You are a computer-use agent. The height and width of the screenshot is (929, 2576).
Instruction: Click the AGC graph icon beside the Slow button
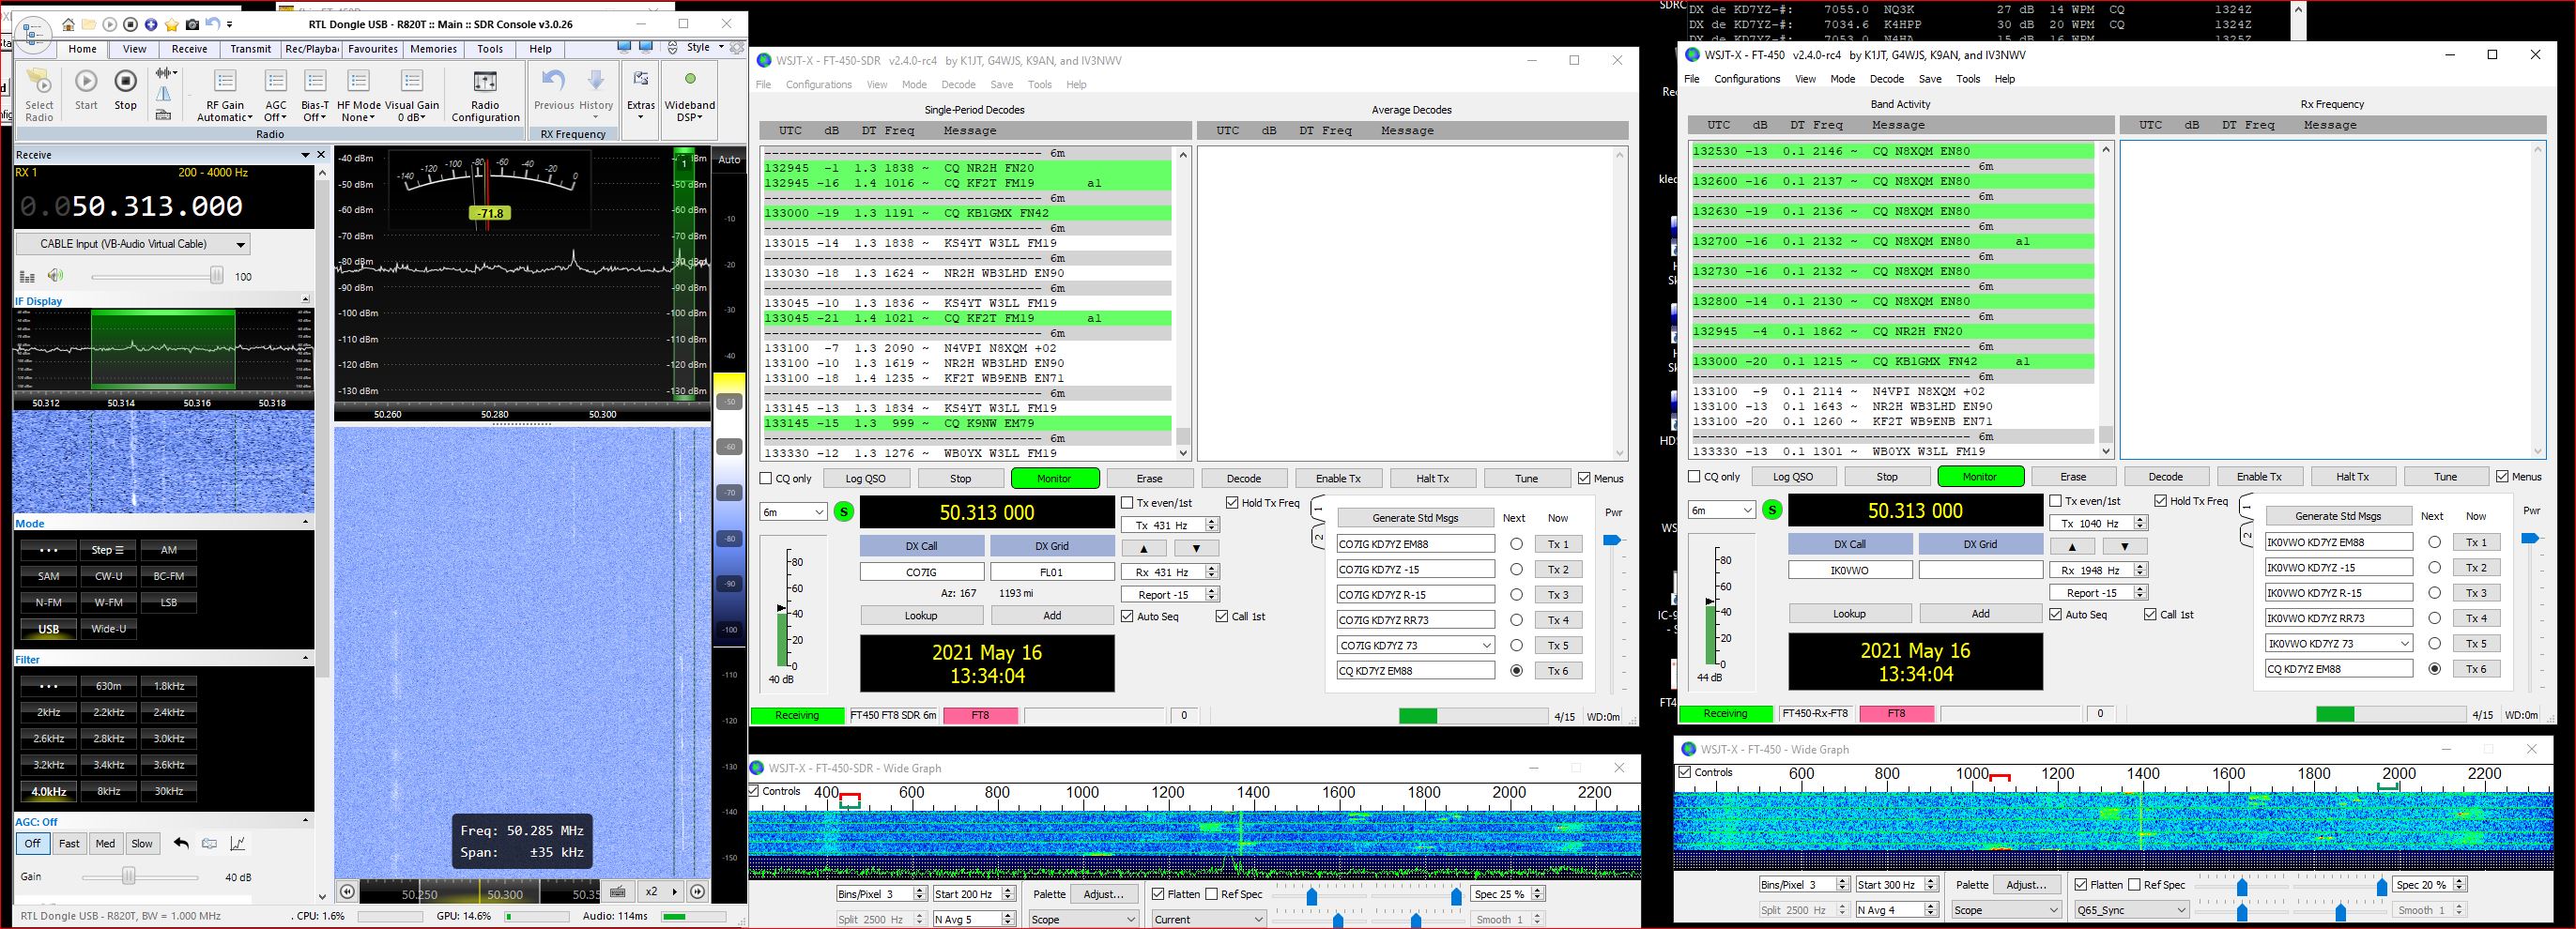[x=238, y=844]
